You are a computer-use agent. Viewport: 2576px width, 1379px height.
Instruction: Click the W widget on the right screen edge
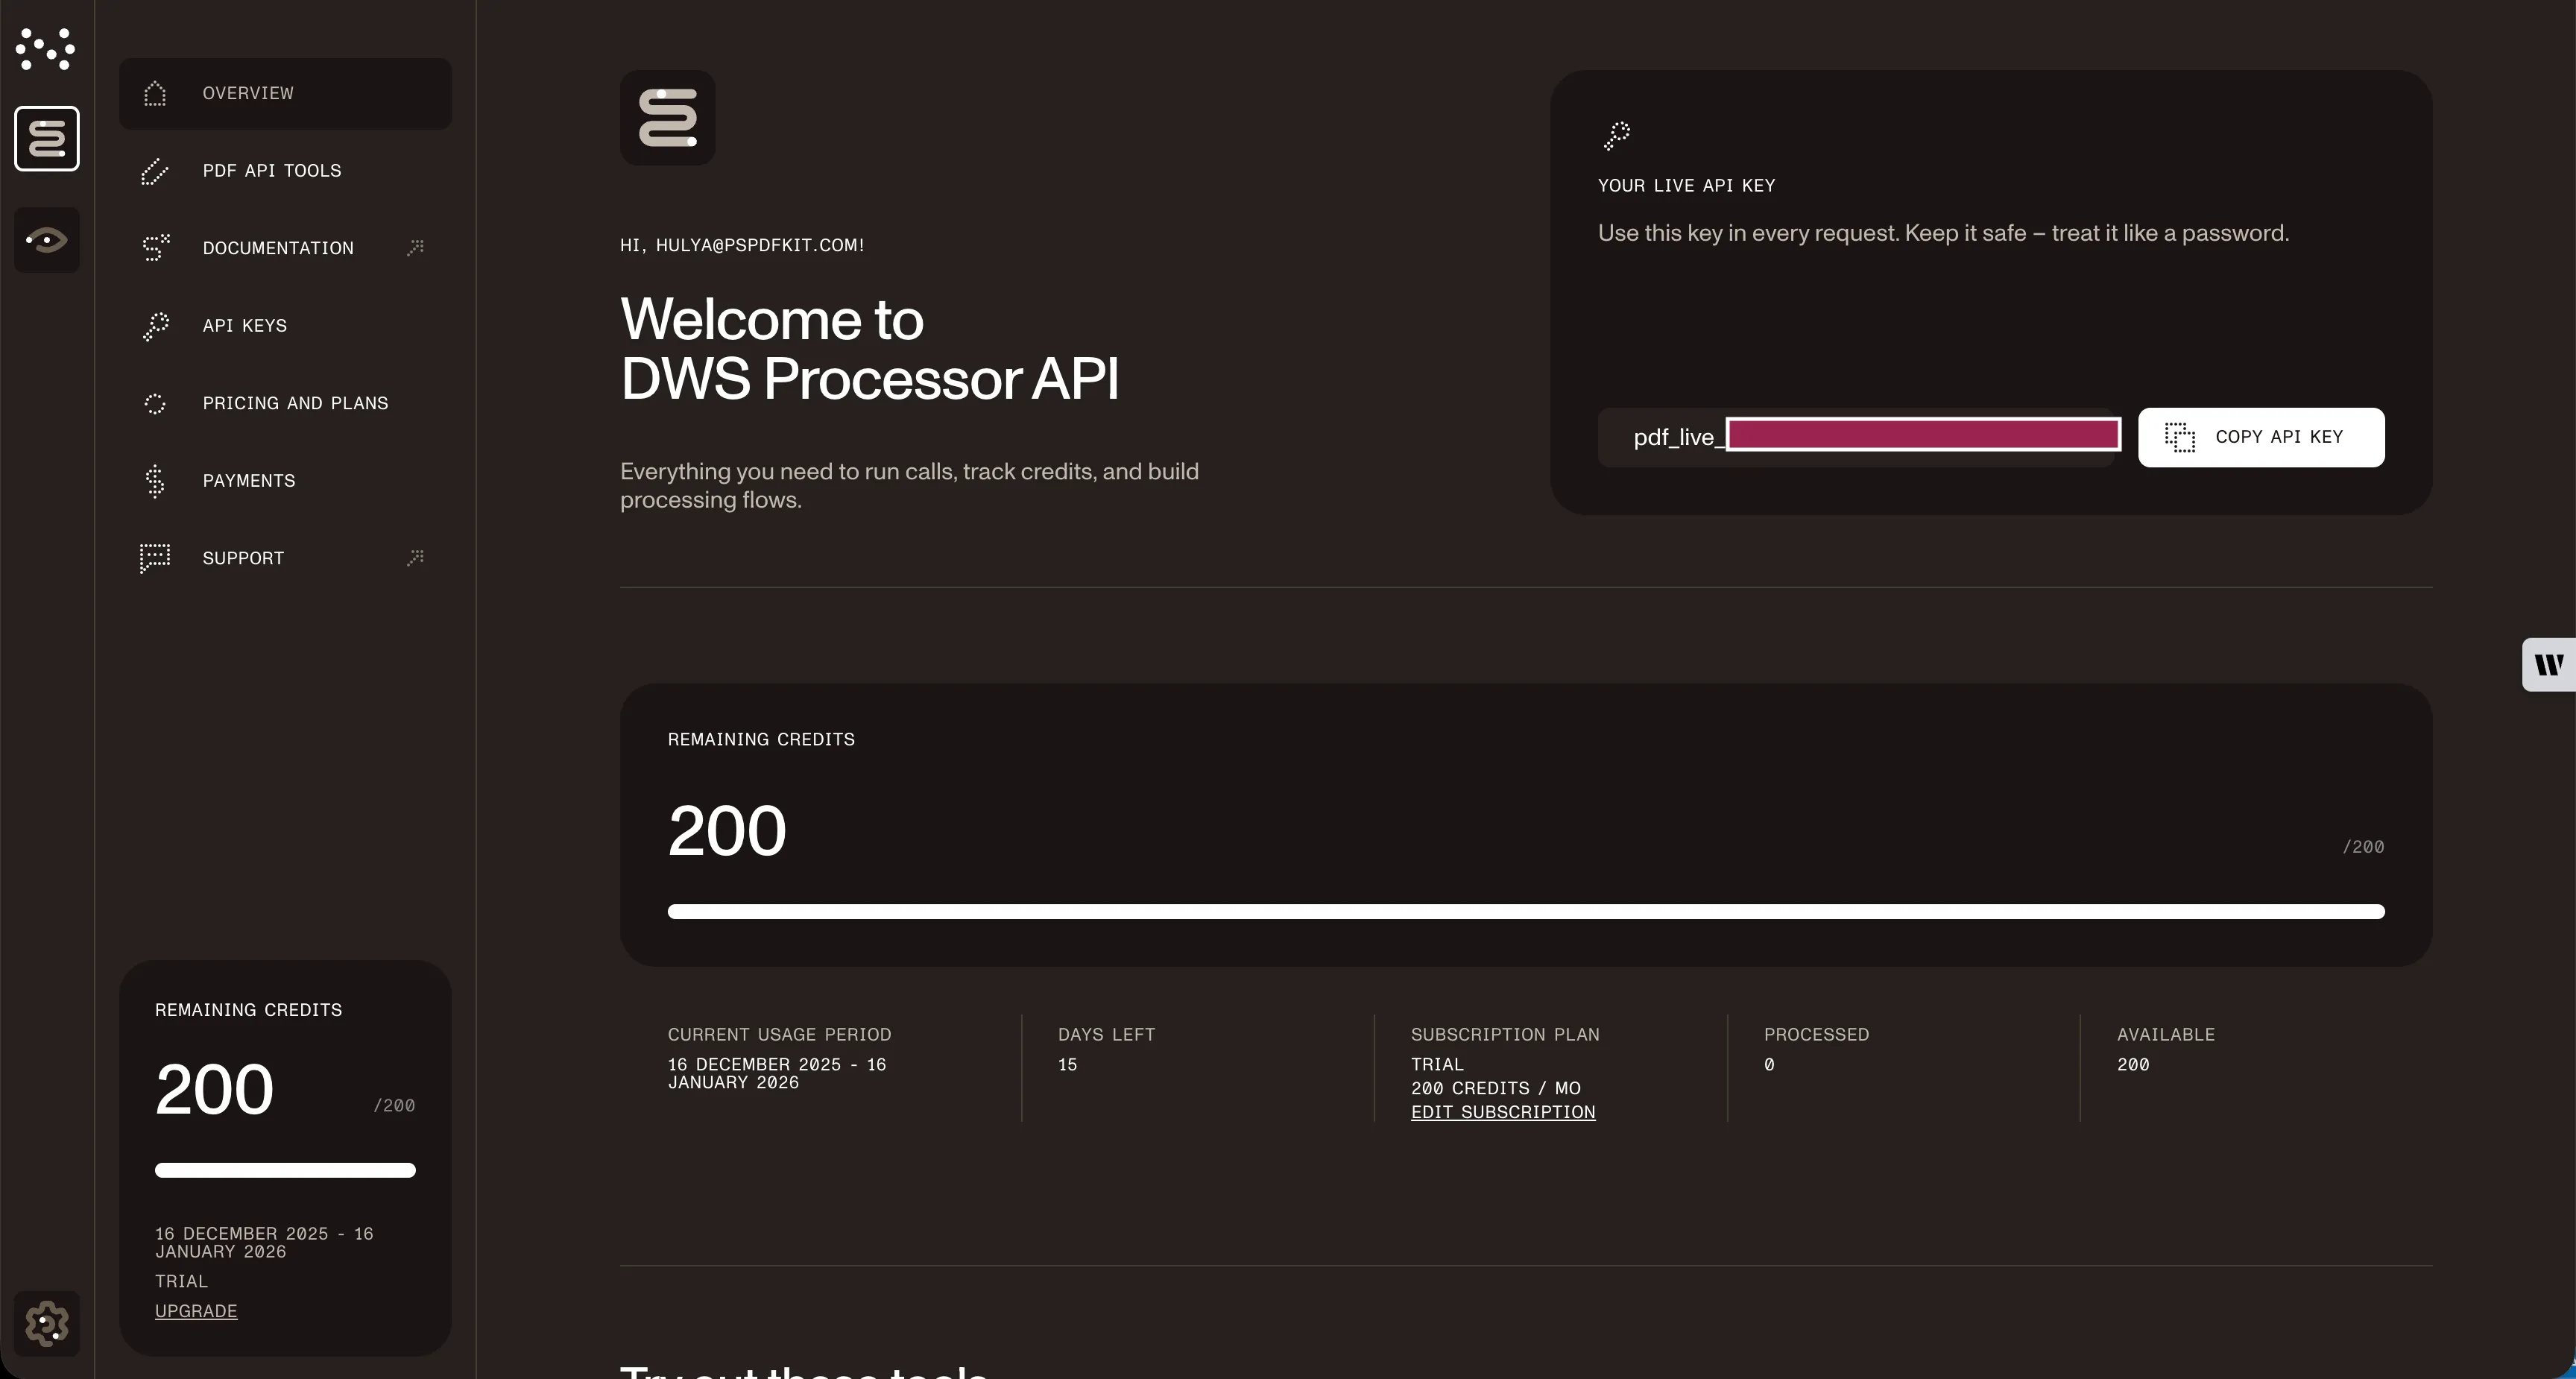tap(2549, 664)
